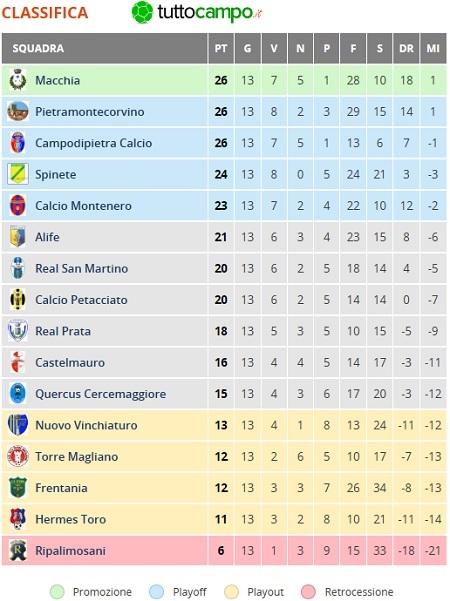
Task: Select the Spinete yellow-green crest
Action: (x=18, y=174)
